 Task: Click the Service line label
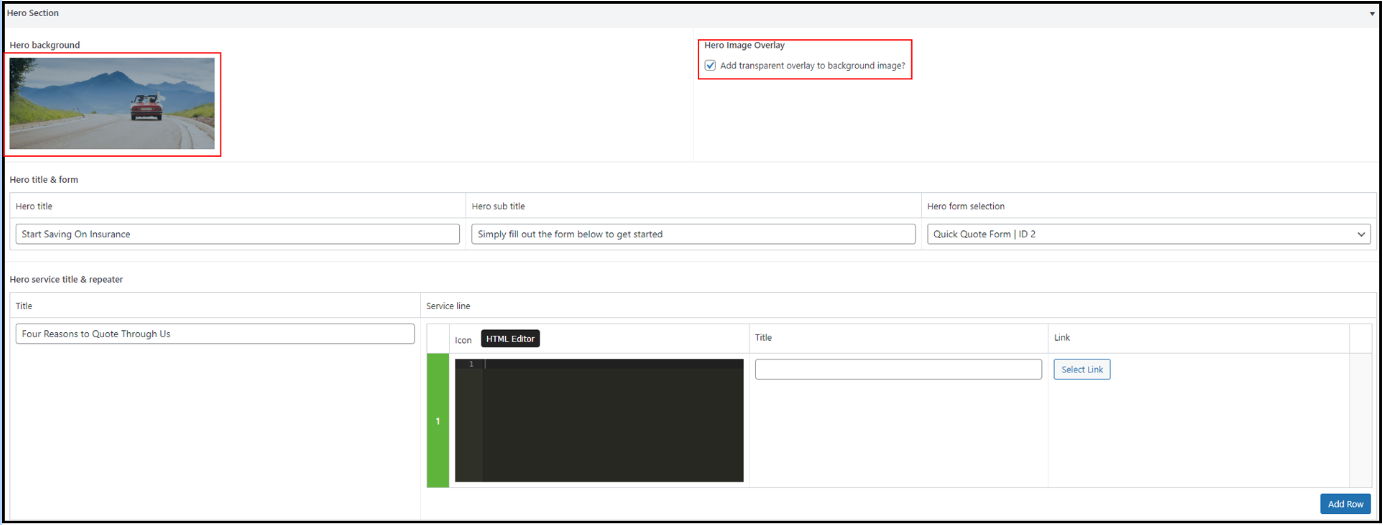pos(448,305)
